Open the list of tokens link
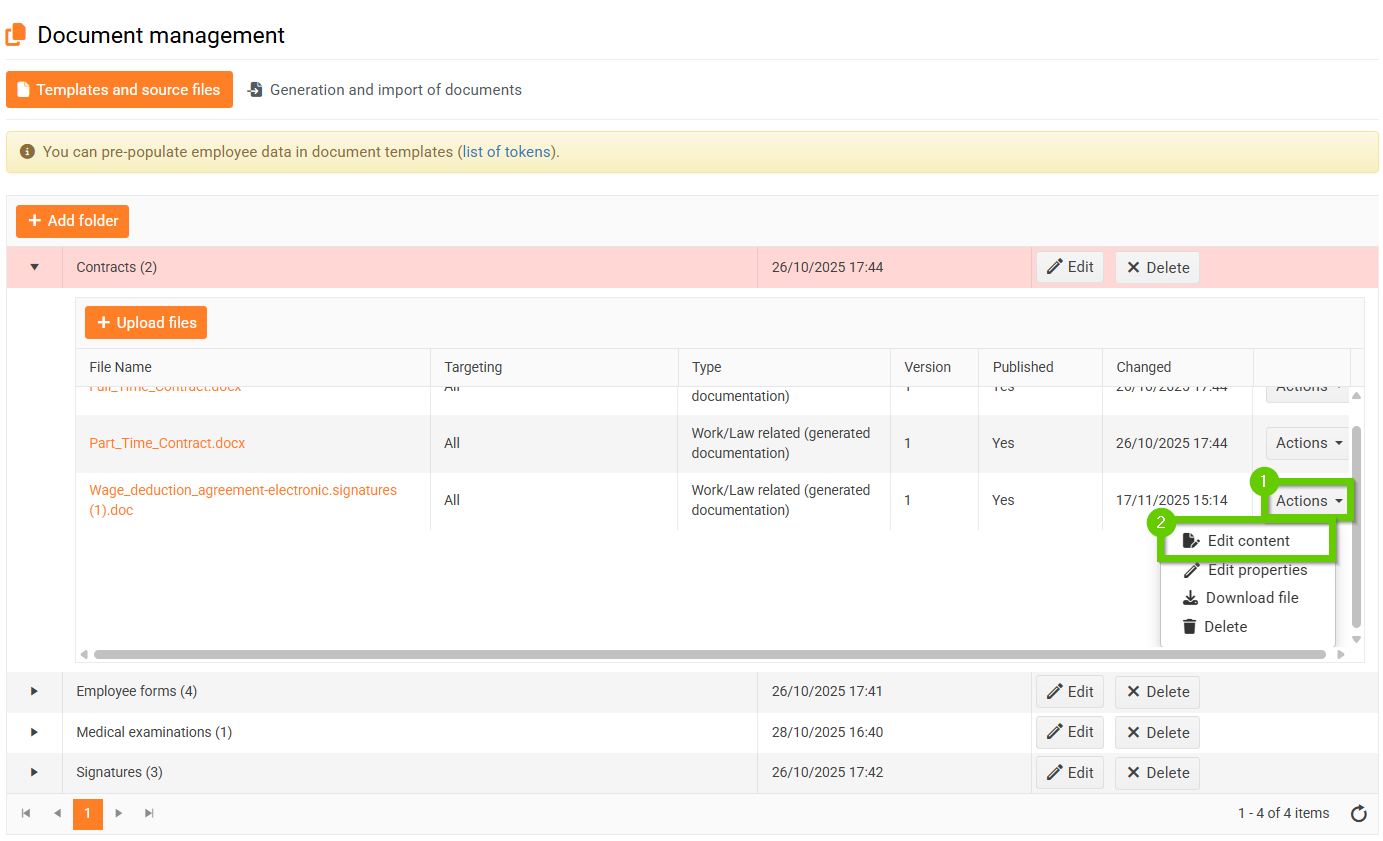 [506, 152]
